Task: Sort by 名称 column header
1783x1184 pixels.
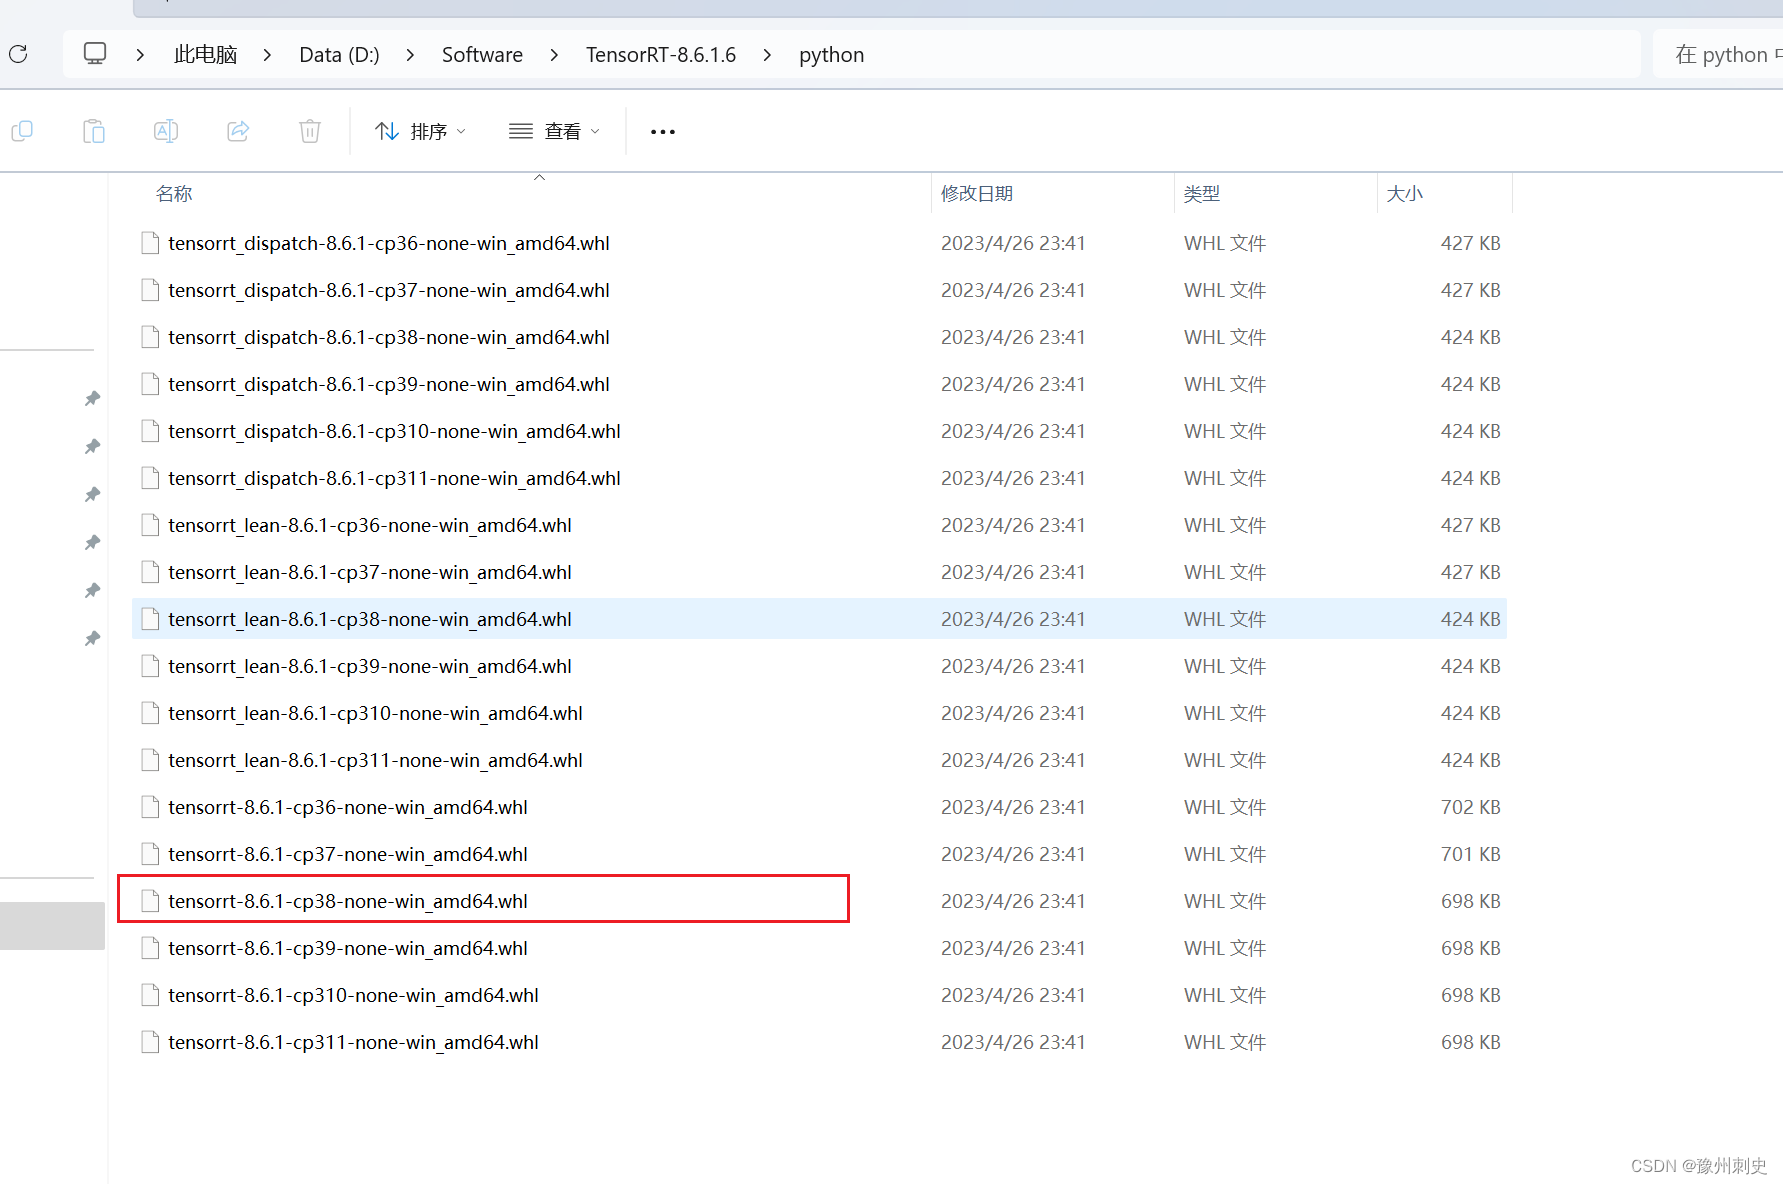Action: click(x=174, y=193)
